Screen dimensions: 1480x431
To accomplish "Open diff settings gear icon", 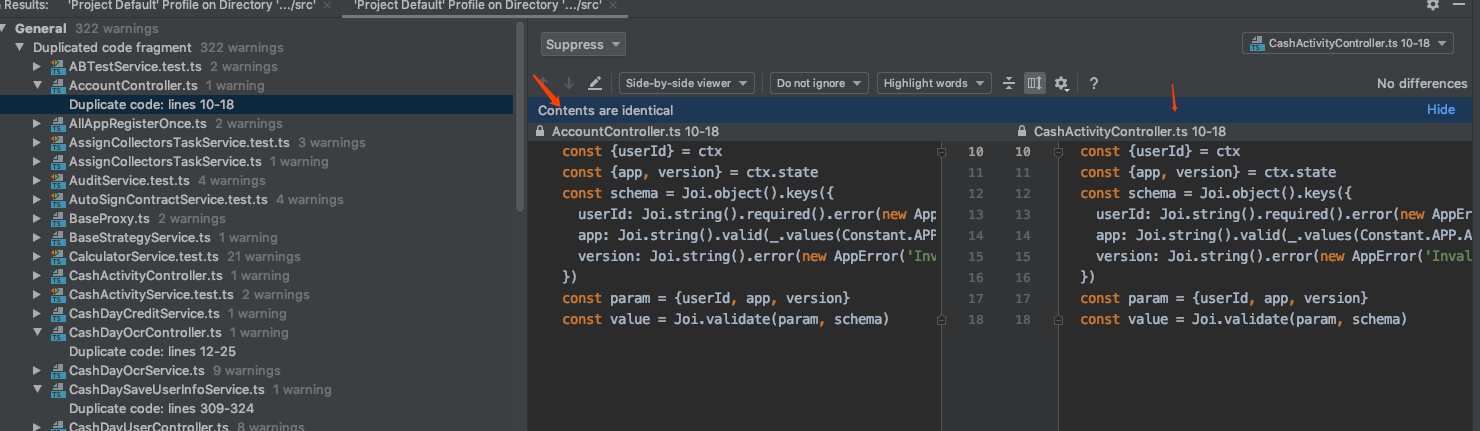I will [x=1062, y=84].
